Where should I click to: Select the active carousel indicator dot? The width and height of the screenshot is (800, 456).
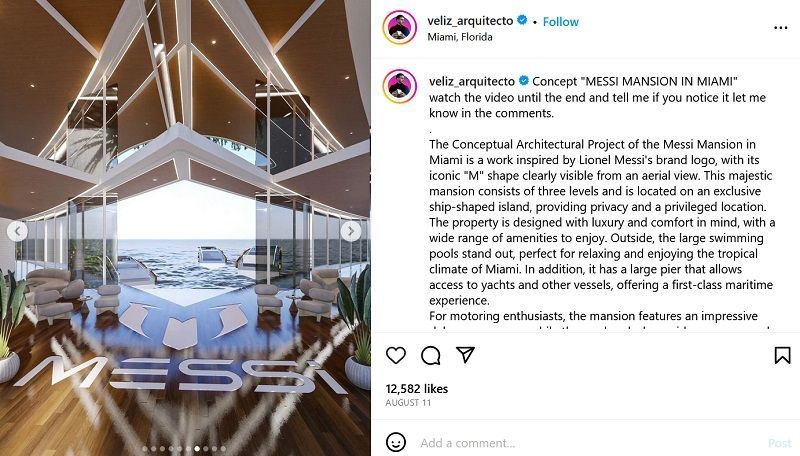[197, 449]
